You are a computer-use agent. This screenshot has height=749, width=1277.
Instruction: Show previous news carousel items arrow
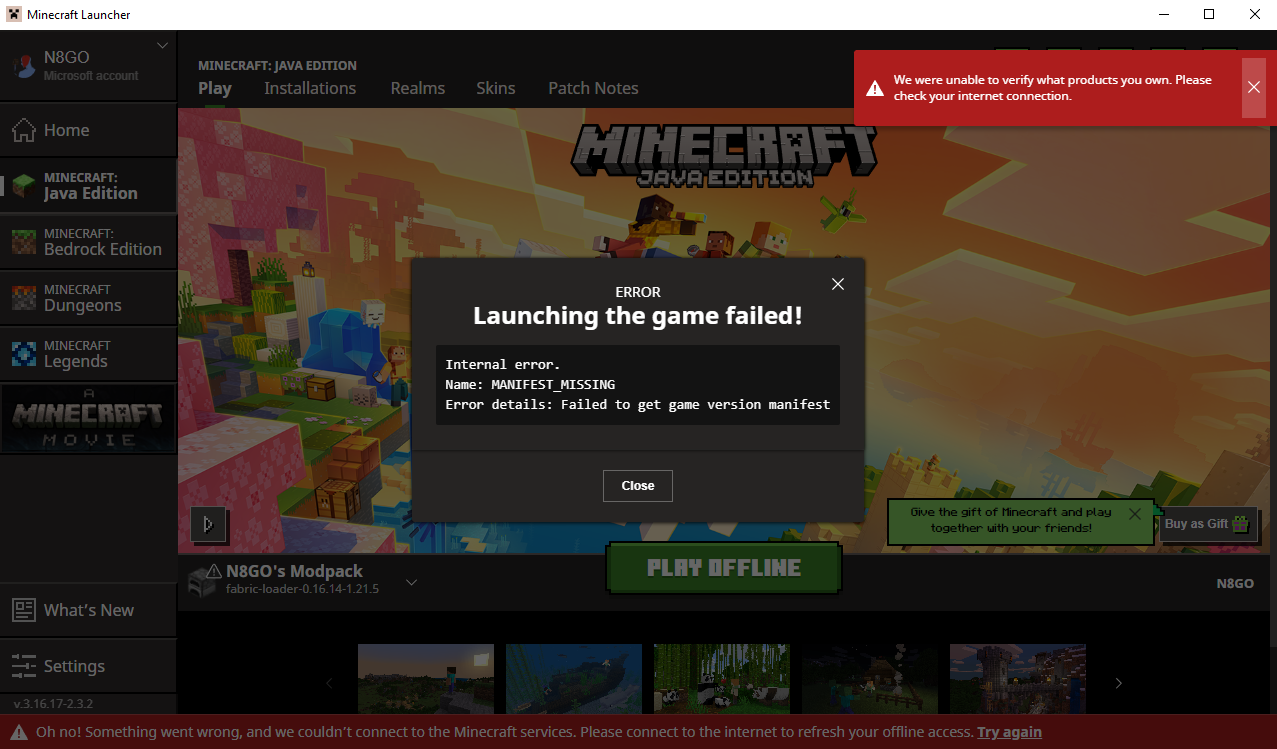(x=330, y=683)
